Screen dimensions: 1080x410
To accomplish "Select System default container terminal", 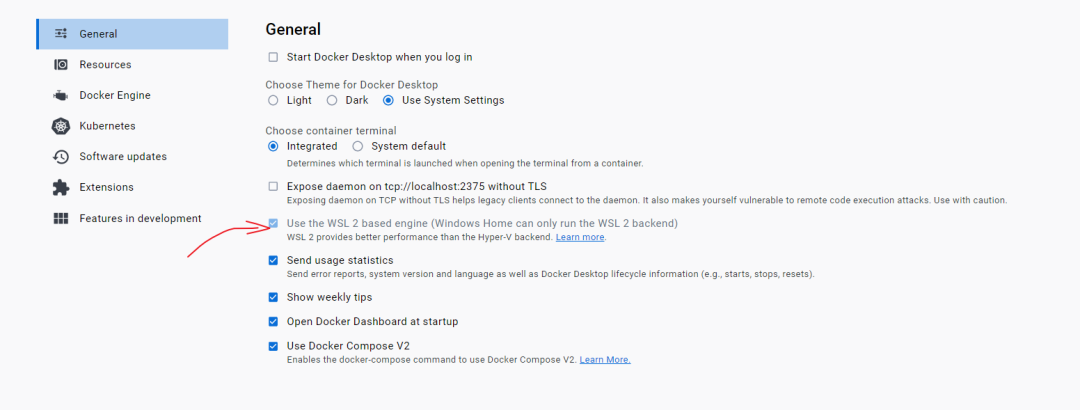I will pos(357,146).
